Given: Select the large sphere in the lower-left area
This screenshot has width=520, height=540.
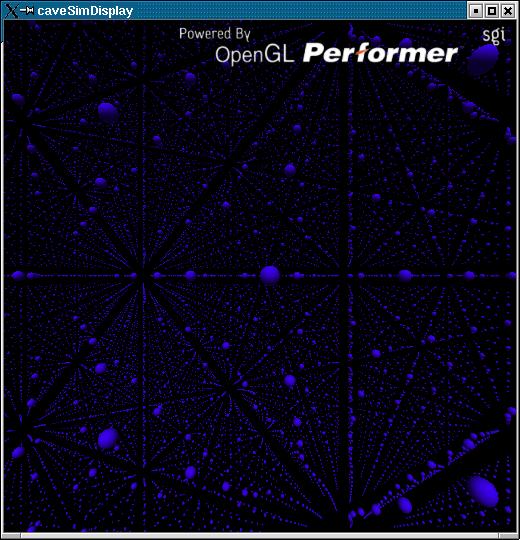Looking at the screenshot, I should [108, 438].
